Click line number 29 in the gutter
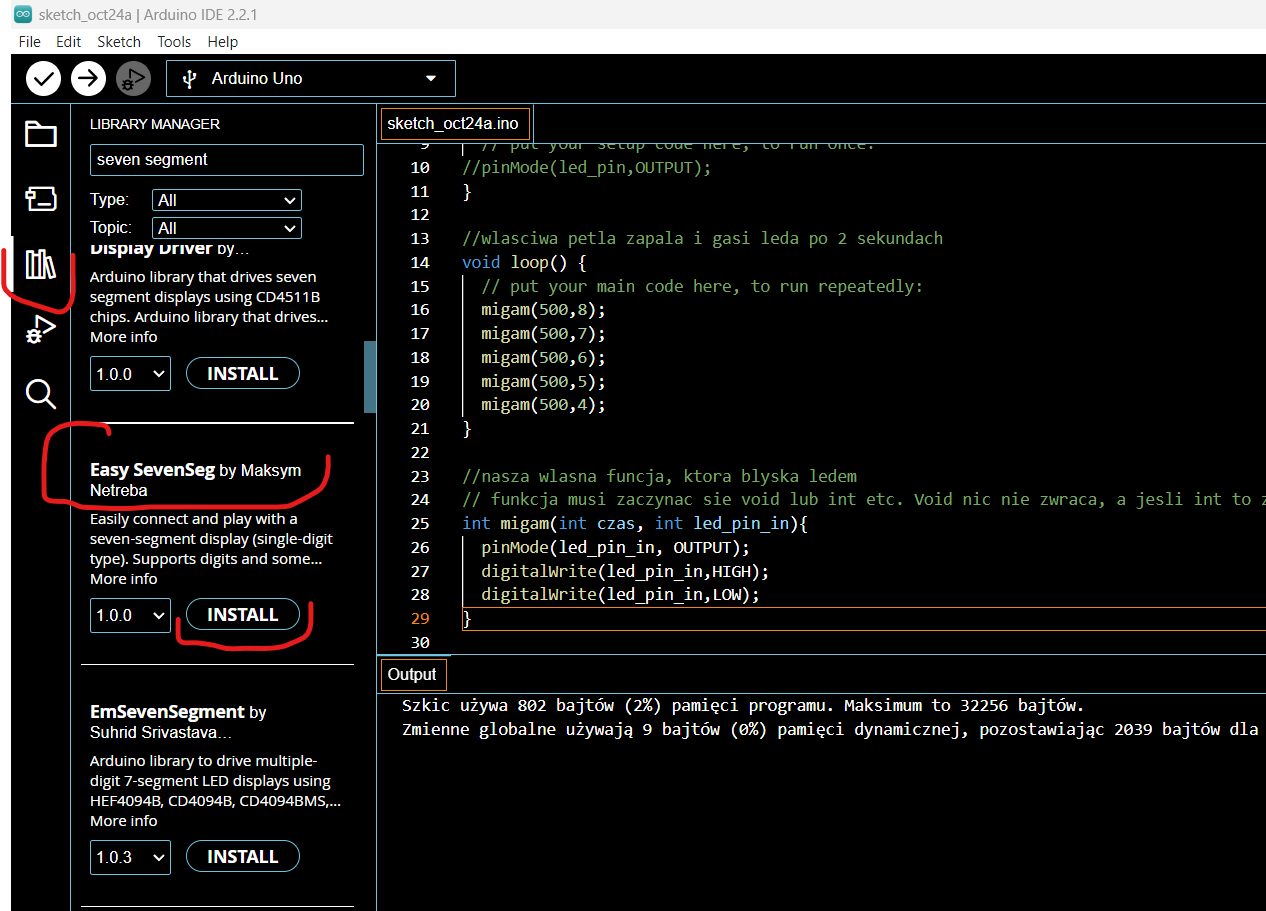The height and width of the screenshot is (911, 1266). click(420, 619)
